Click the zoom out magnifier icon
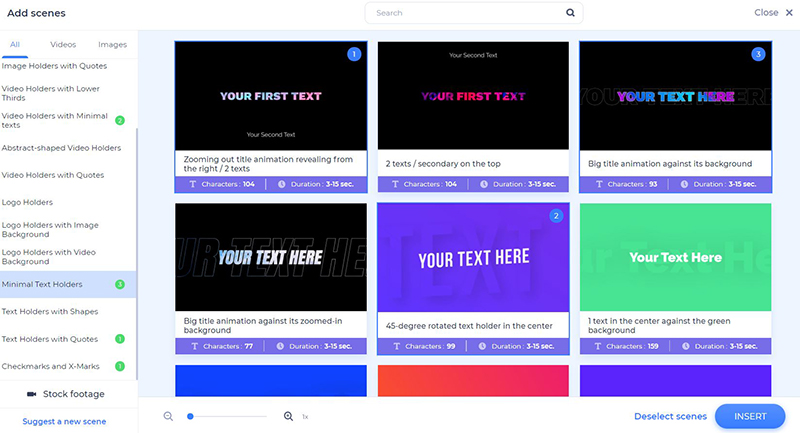Viewport: 800px width, 433px height. point(168,416)
